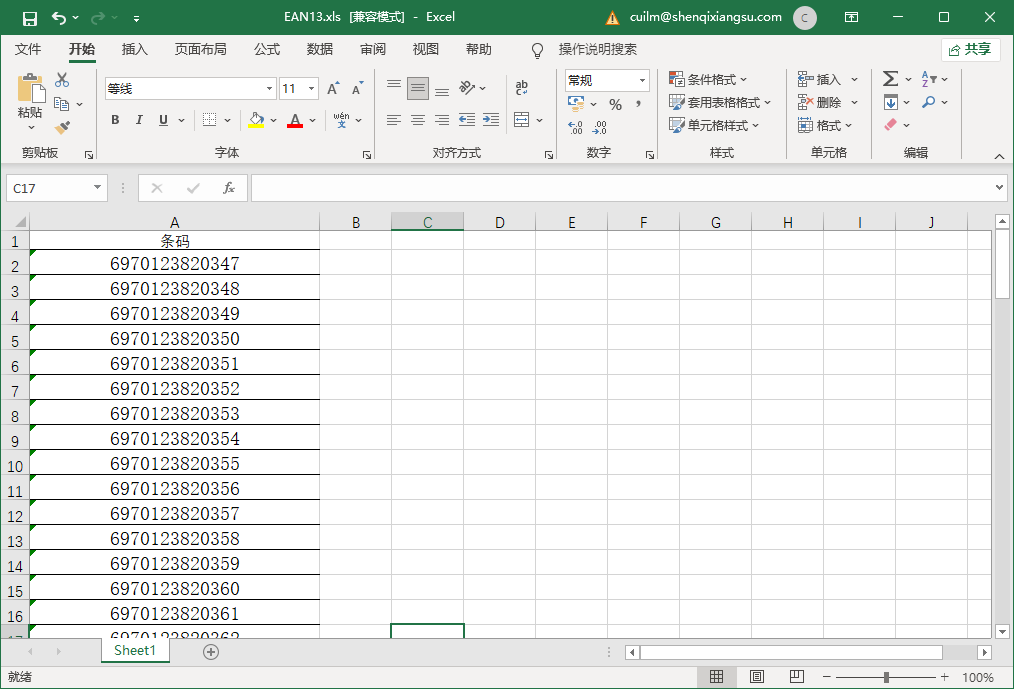This screenshot has height=689, width=1014.
Task: Expand the Name Box dropdown arrow
Action: (x=97, y=188)
